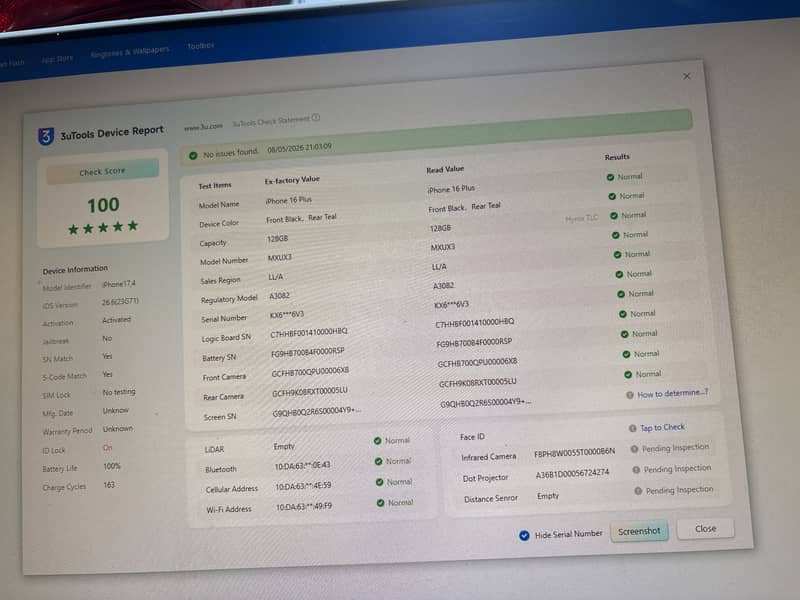Select the Warranty Period value Unknown
Viewport: 800px width, 600px height.
tap(118, 429)
